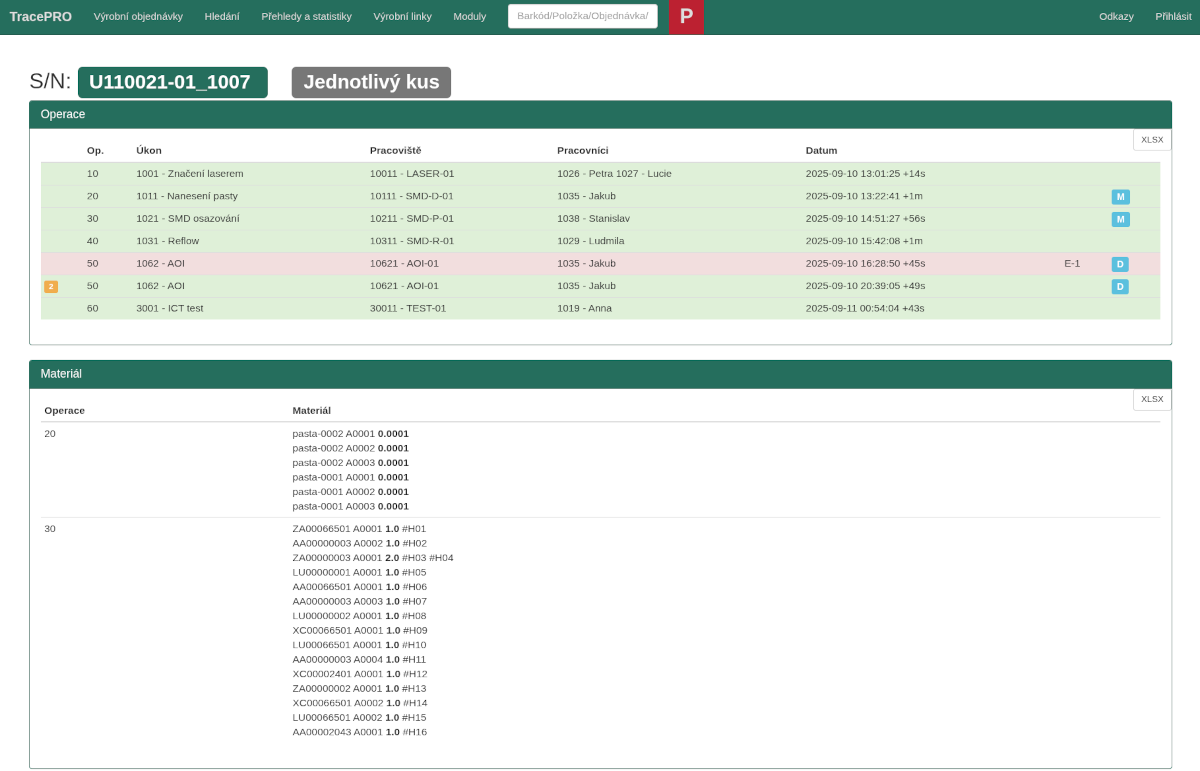Click the red P icon in navbar

tap(686, 17)
